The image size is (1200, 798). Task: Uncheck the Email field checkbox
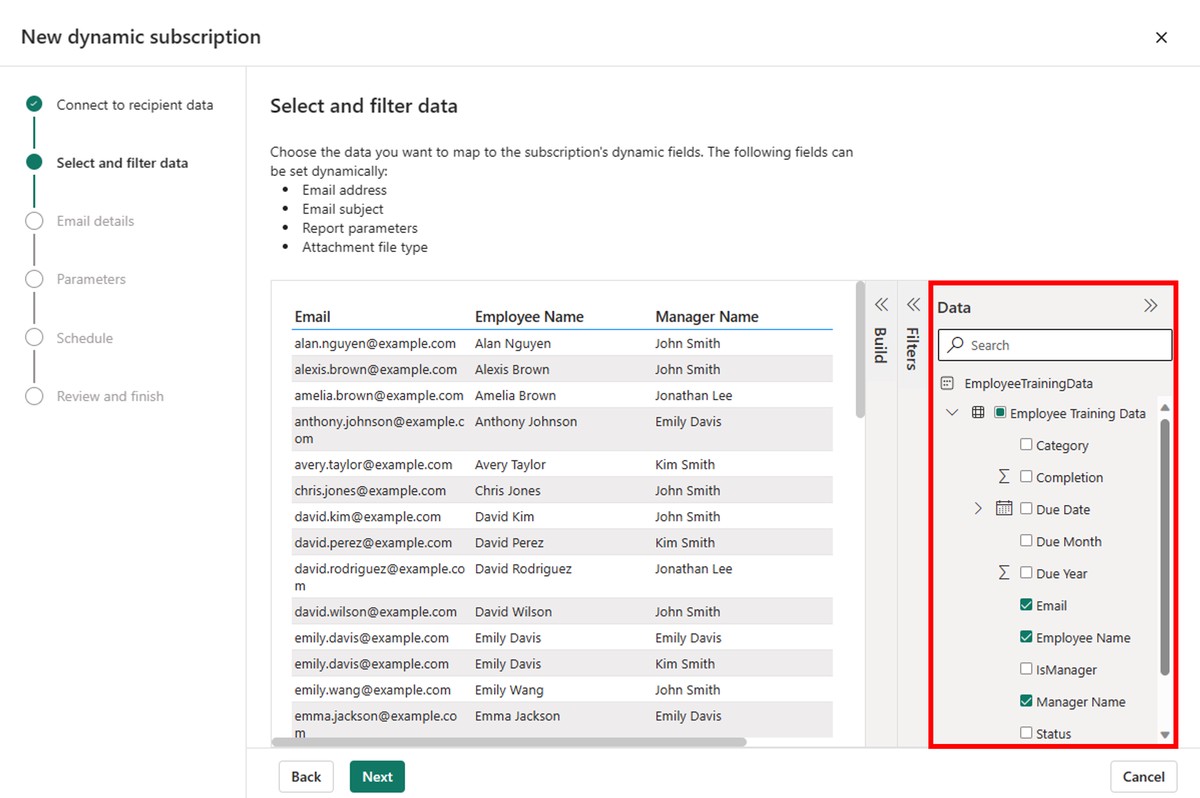point(1026,605)
